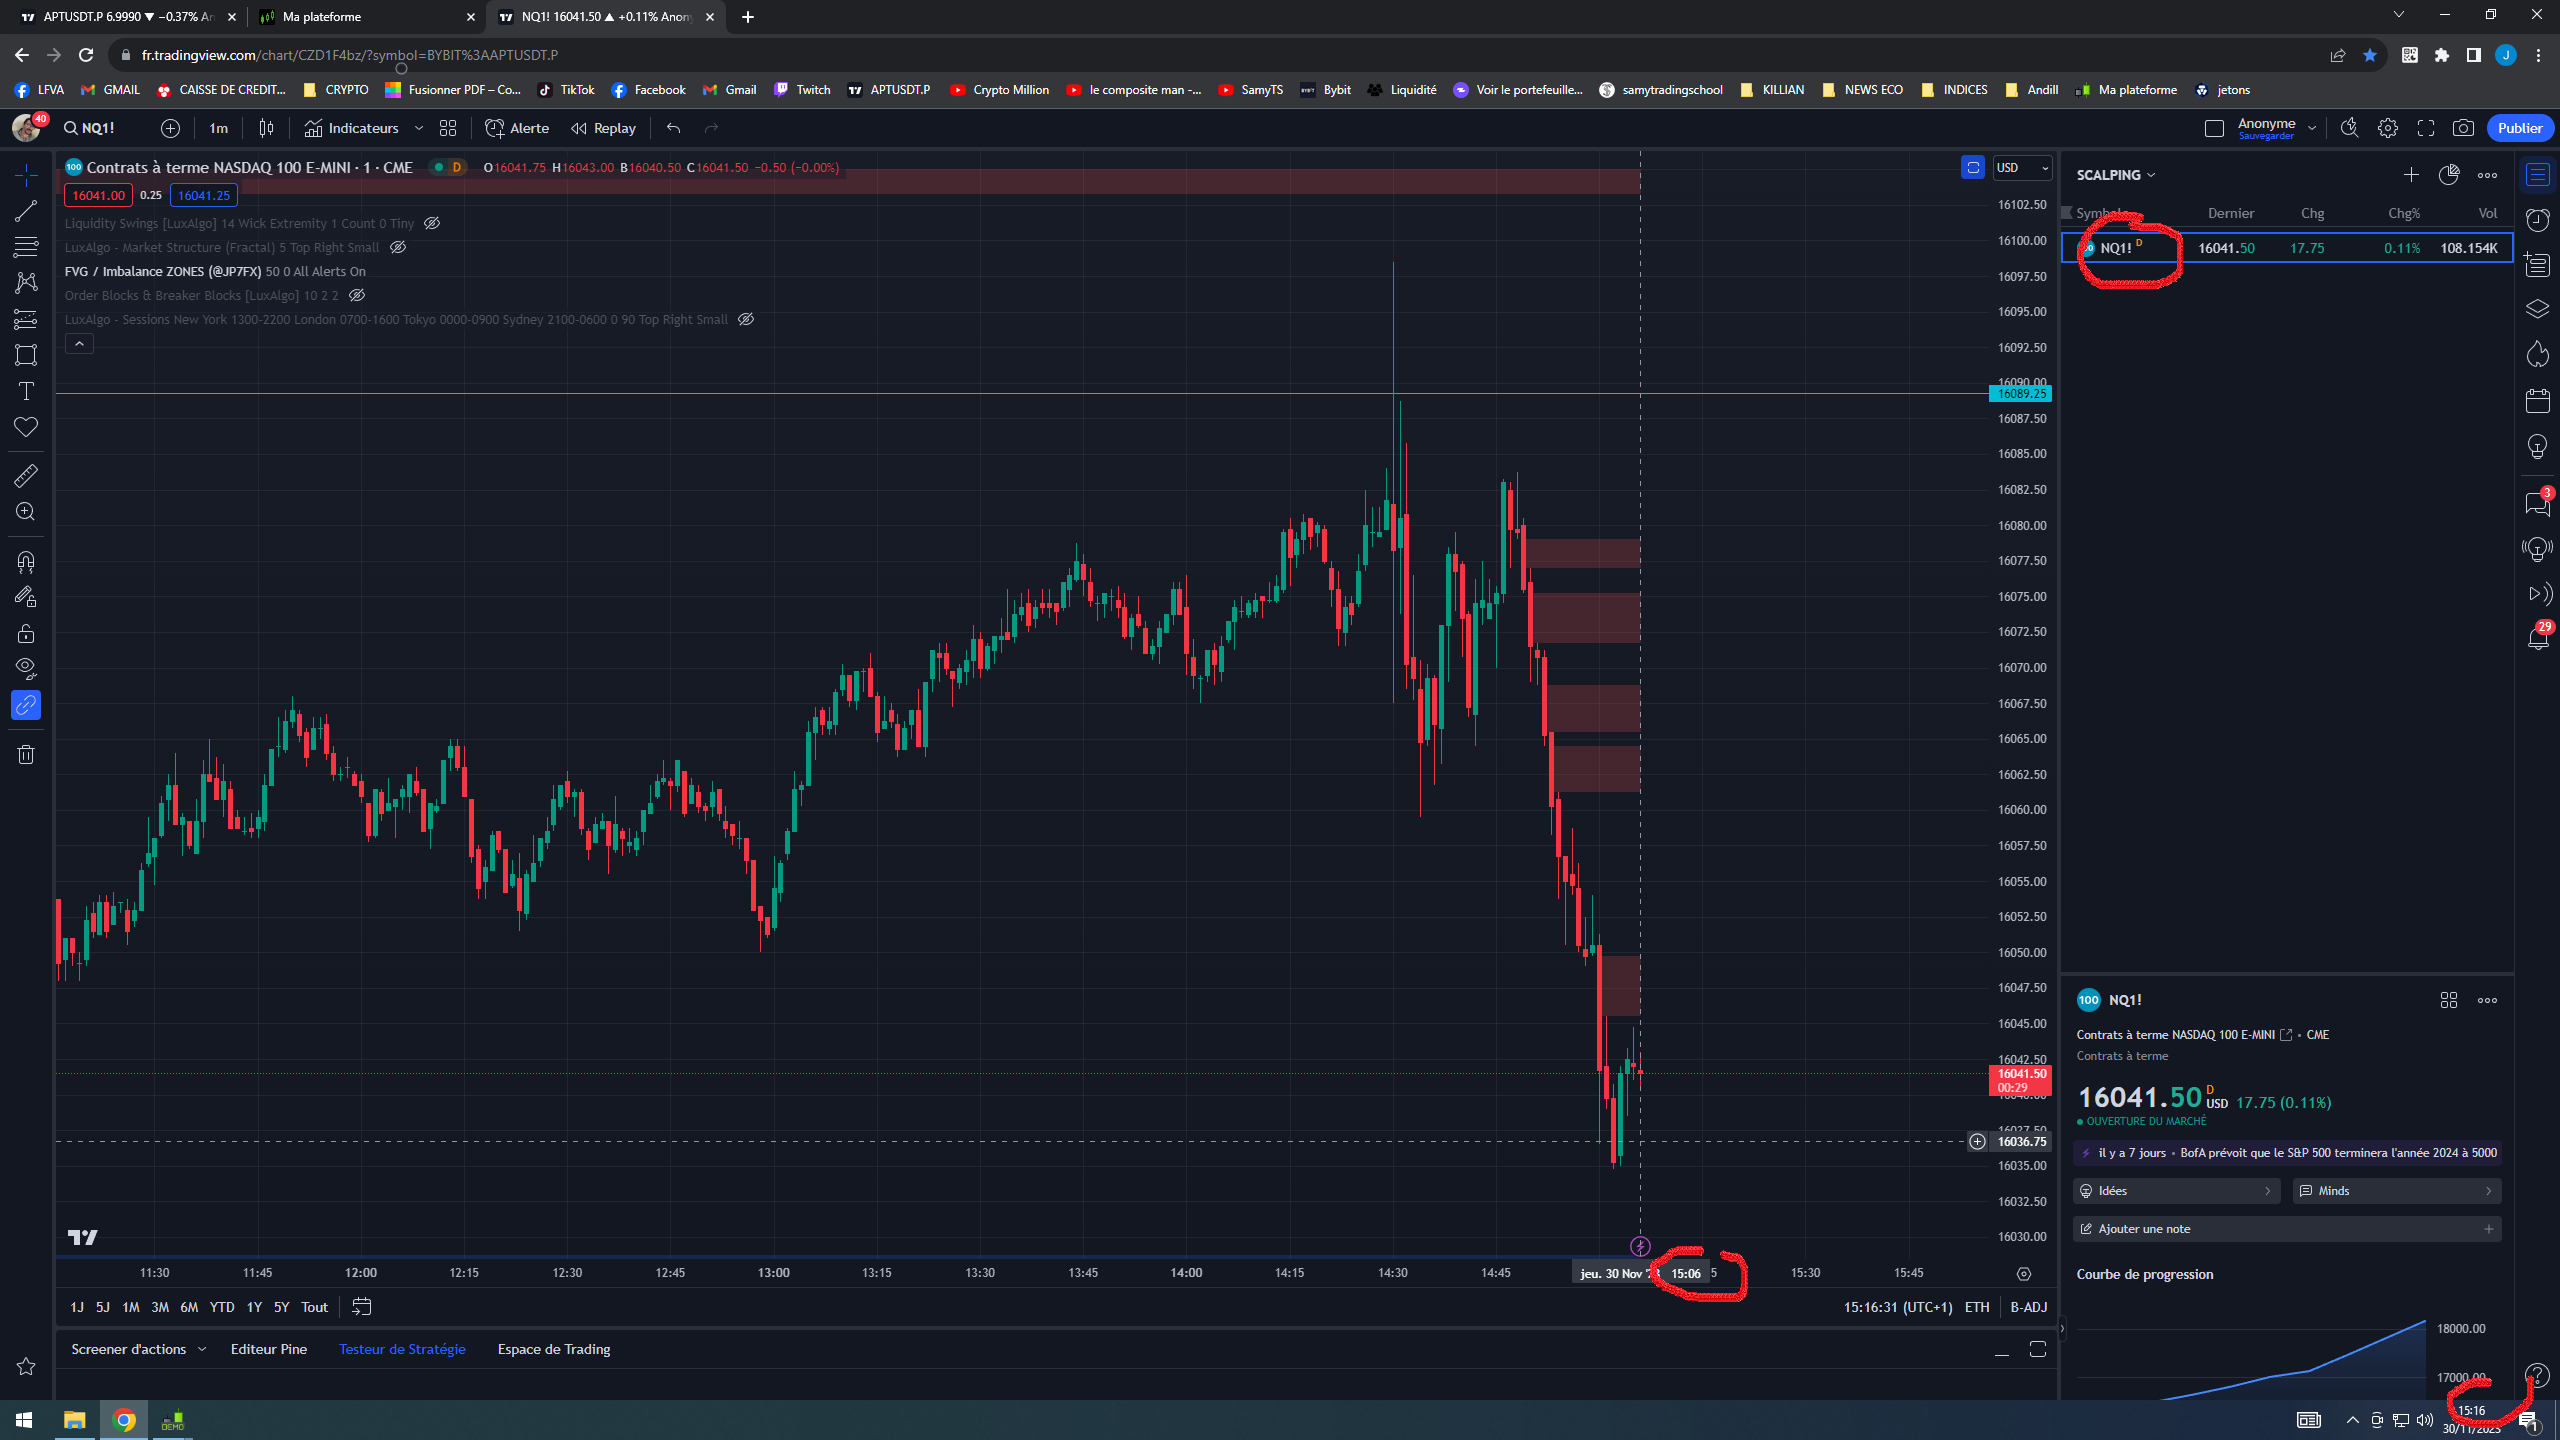2560x1440 pixels.
Task: Open the USD currency dropdown
Action: [2022, 168]
